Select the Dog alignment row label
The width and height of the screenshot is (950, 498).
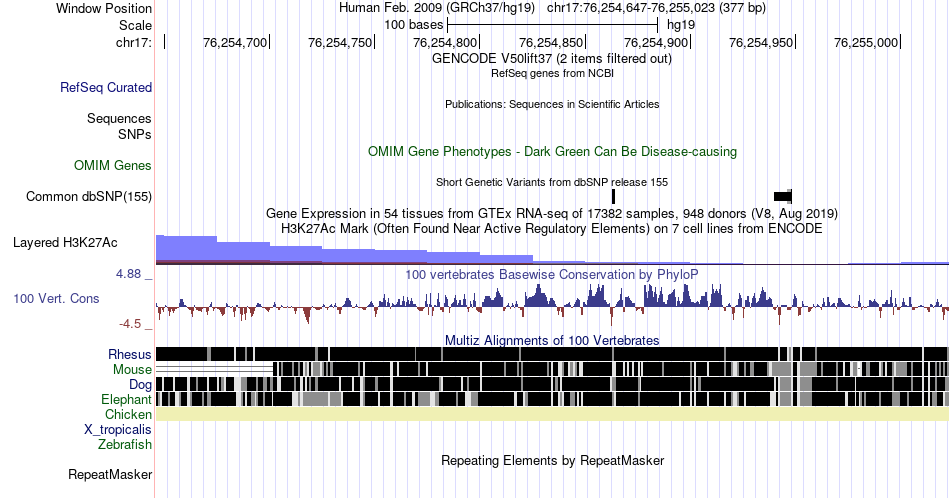click(140, 385)
